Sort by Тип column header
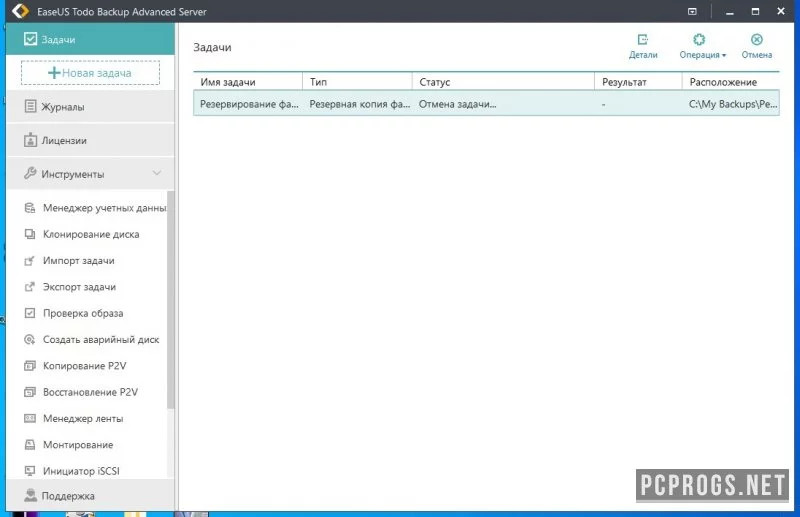Viewport: 800px width, 517px height. 357,82
